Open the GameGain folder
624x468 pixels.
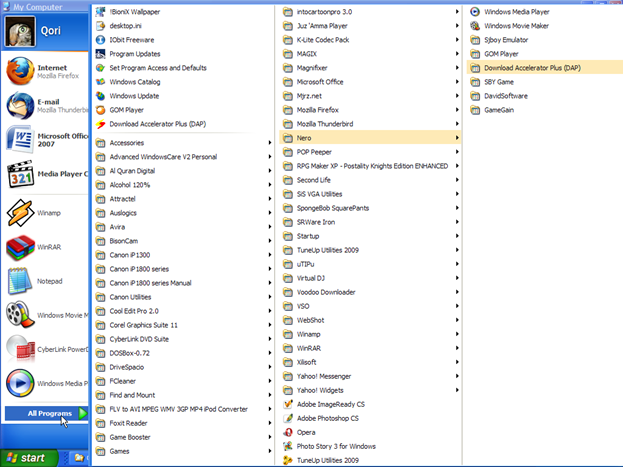coord(544,110)
